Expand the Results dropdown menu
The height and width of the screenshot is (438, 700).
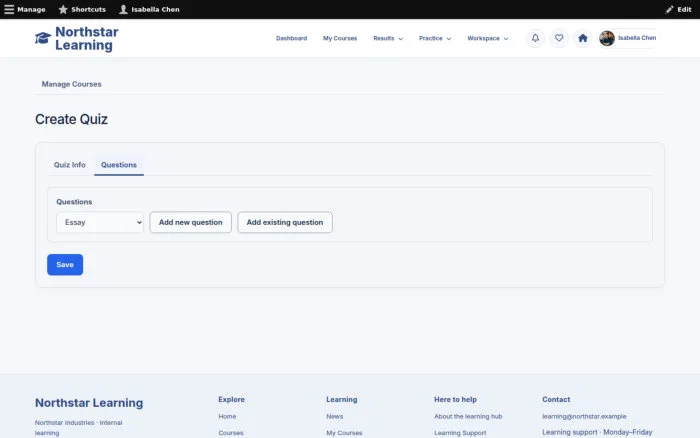coord(388,38)
